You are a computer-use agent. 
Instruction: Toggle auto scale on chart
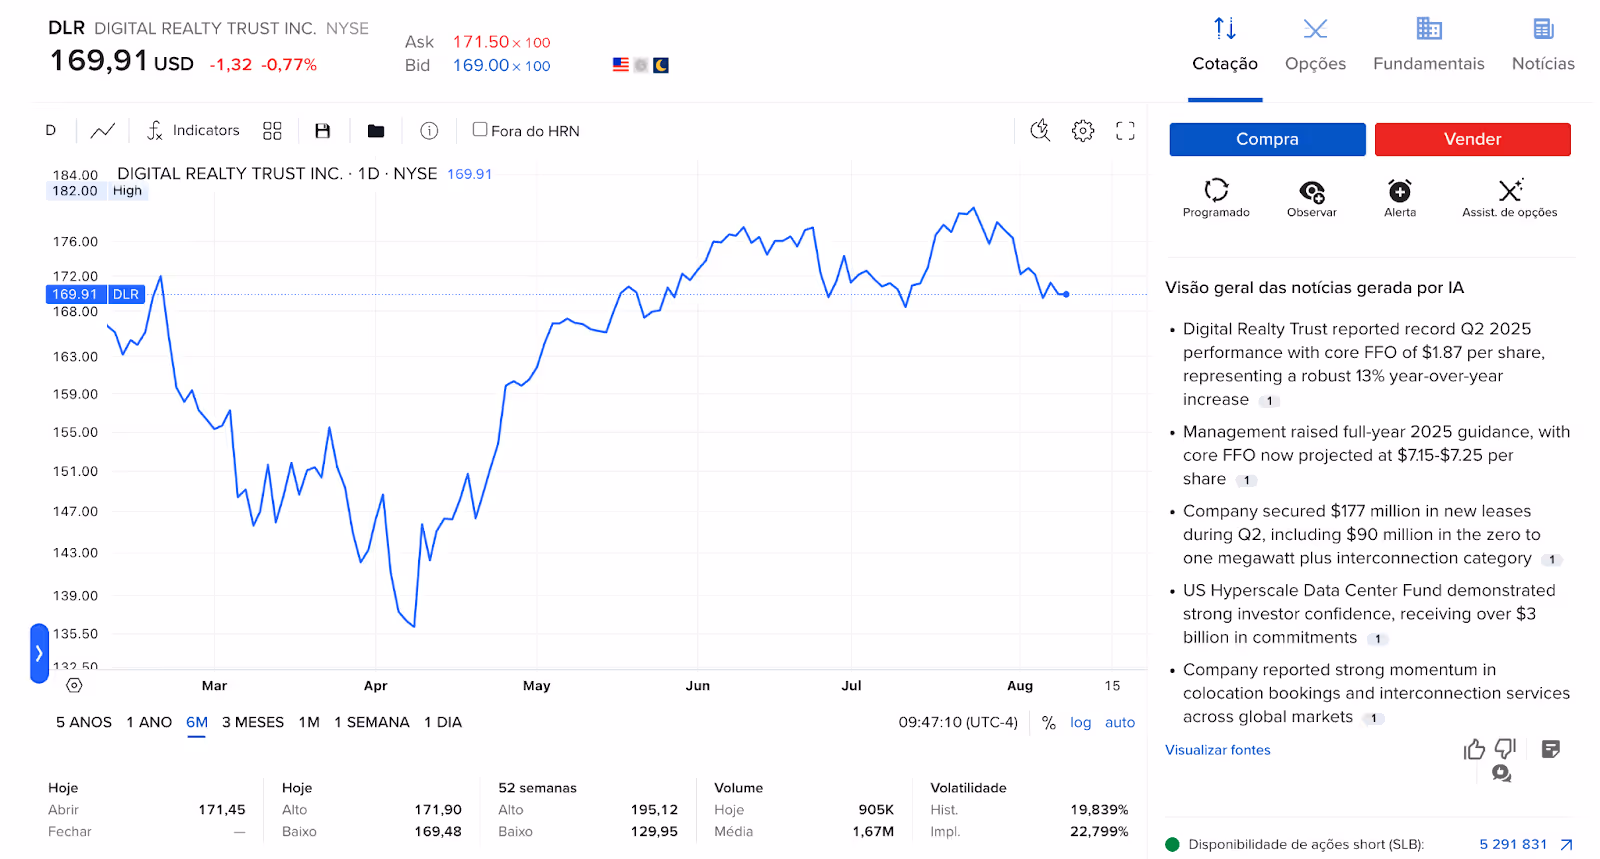click(x=1120, y=722)
